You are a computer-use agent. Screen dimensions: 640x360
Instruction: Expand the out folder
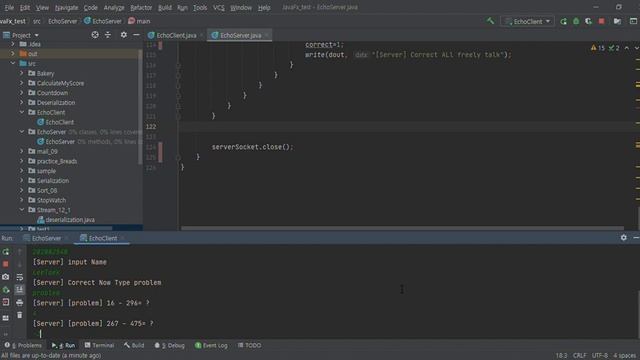(13, 54)
